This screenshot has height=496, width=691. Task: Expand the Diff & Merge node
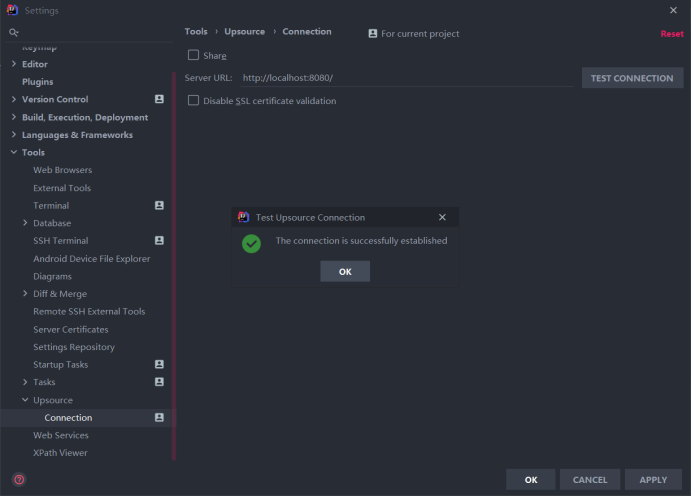(25, 293)
